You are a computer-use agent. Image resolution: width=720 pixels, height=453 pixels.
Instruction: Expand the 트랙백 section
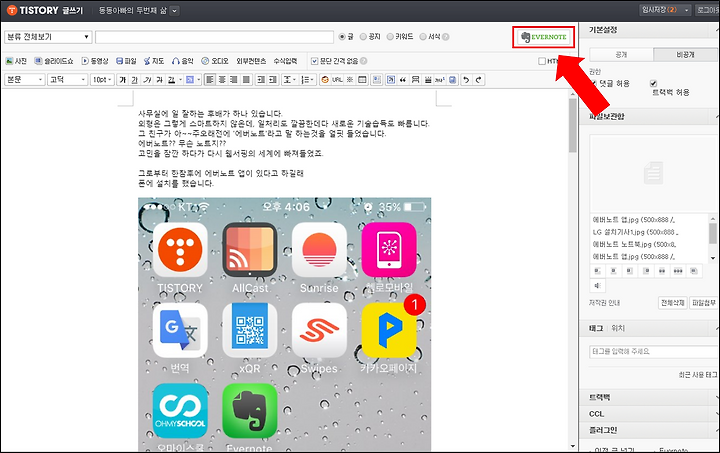coord(649,397)
